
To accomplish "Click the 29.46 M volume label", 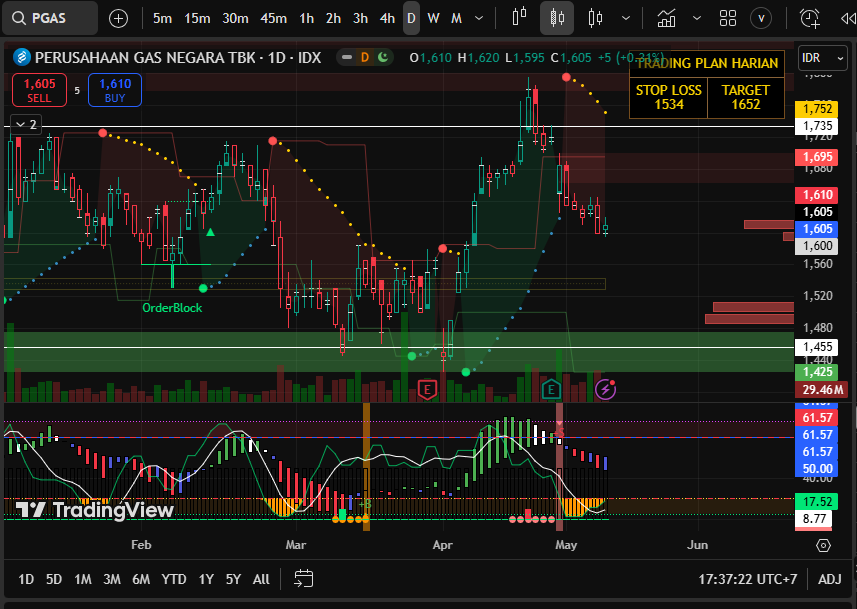I will point(822,390).
